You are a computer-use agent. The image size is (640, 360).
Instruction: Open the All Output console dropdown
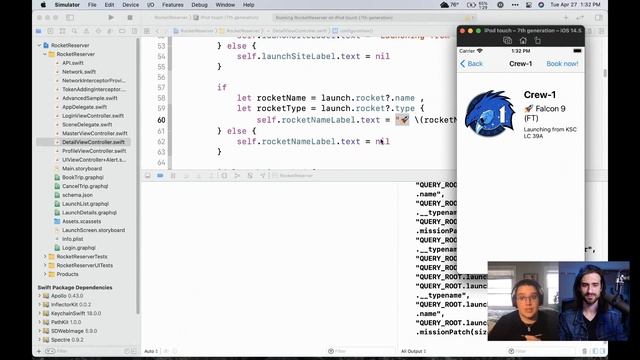[413, 351]
